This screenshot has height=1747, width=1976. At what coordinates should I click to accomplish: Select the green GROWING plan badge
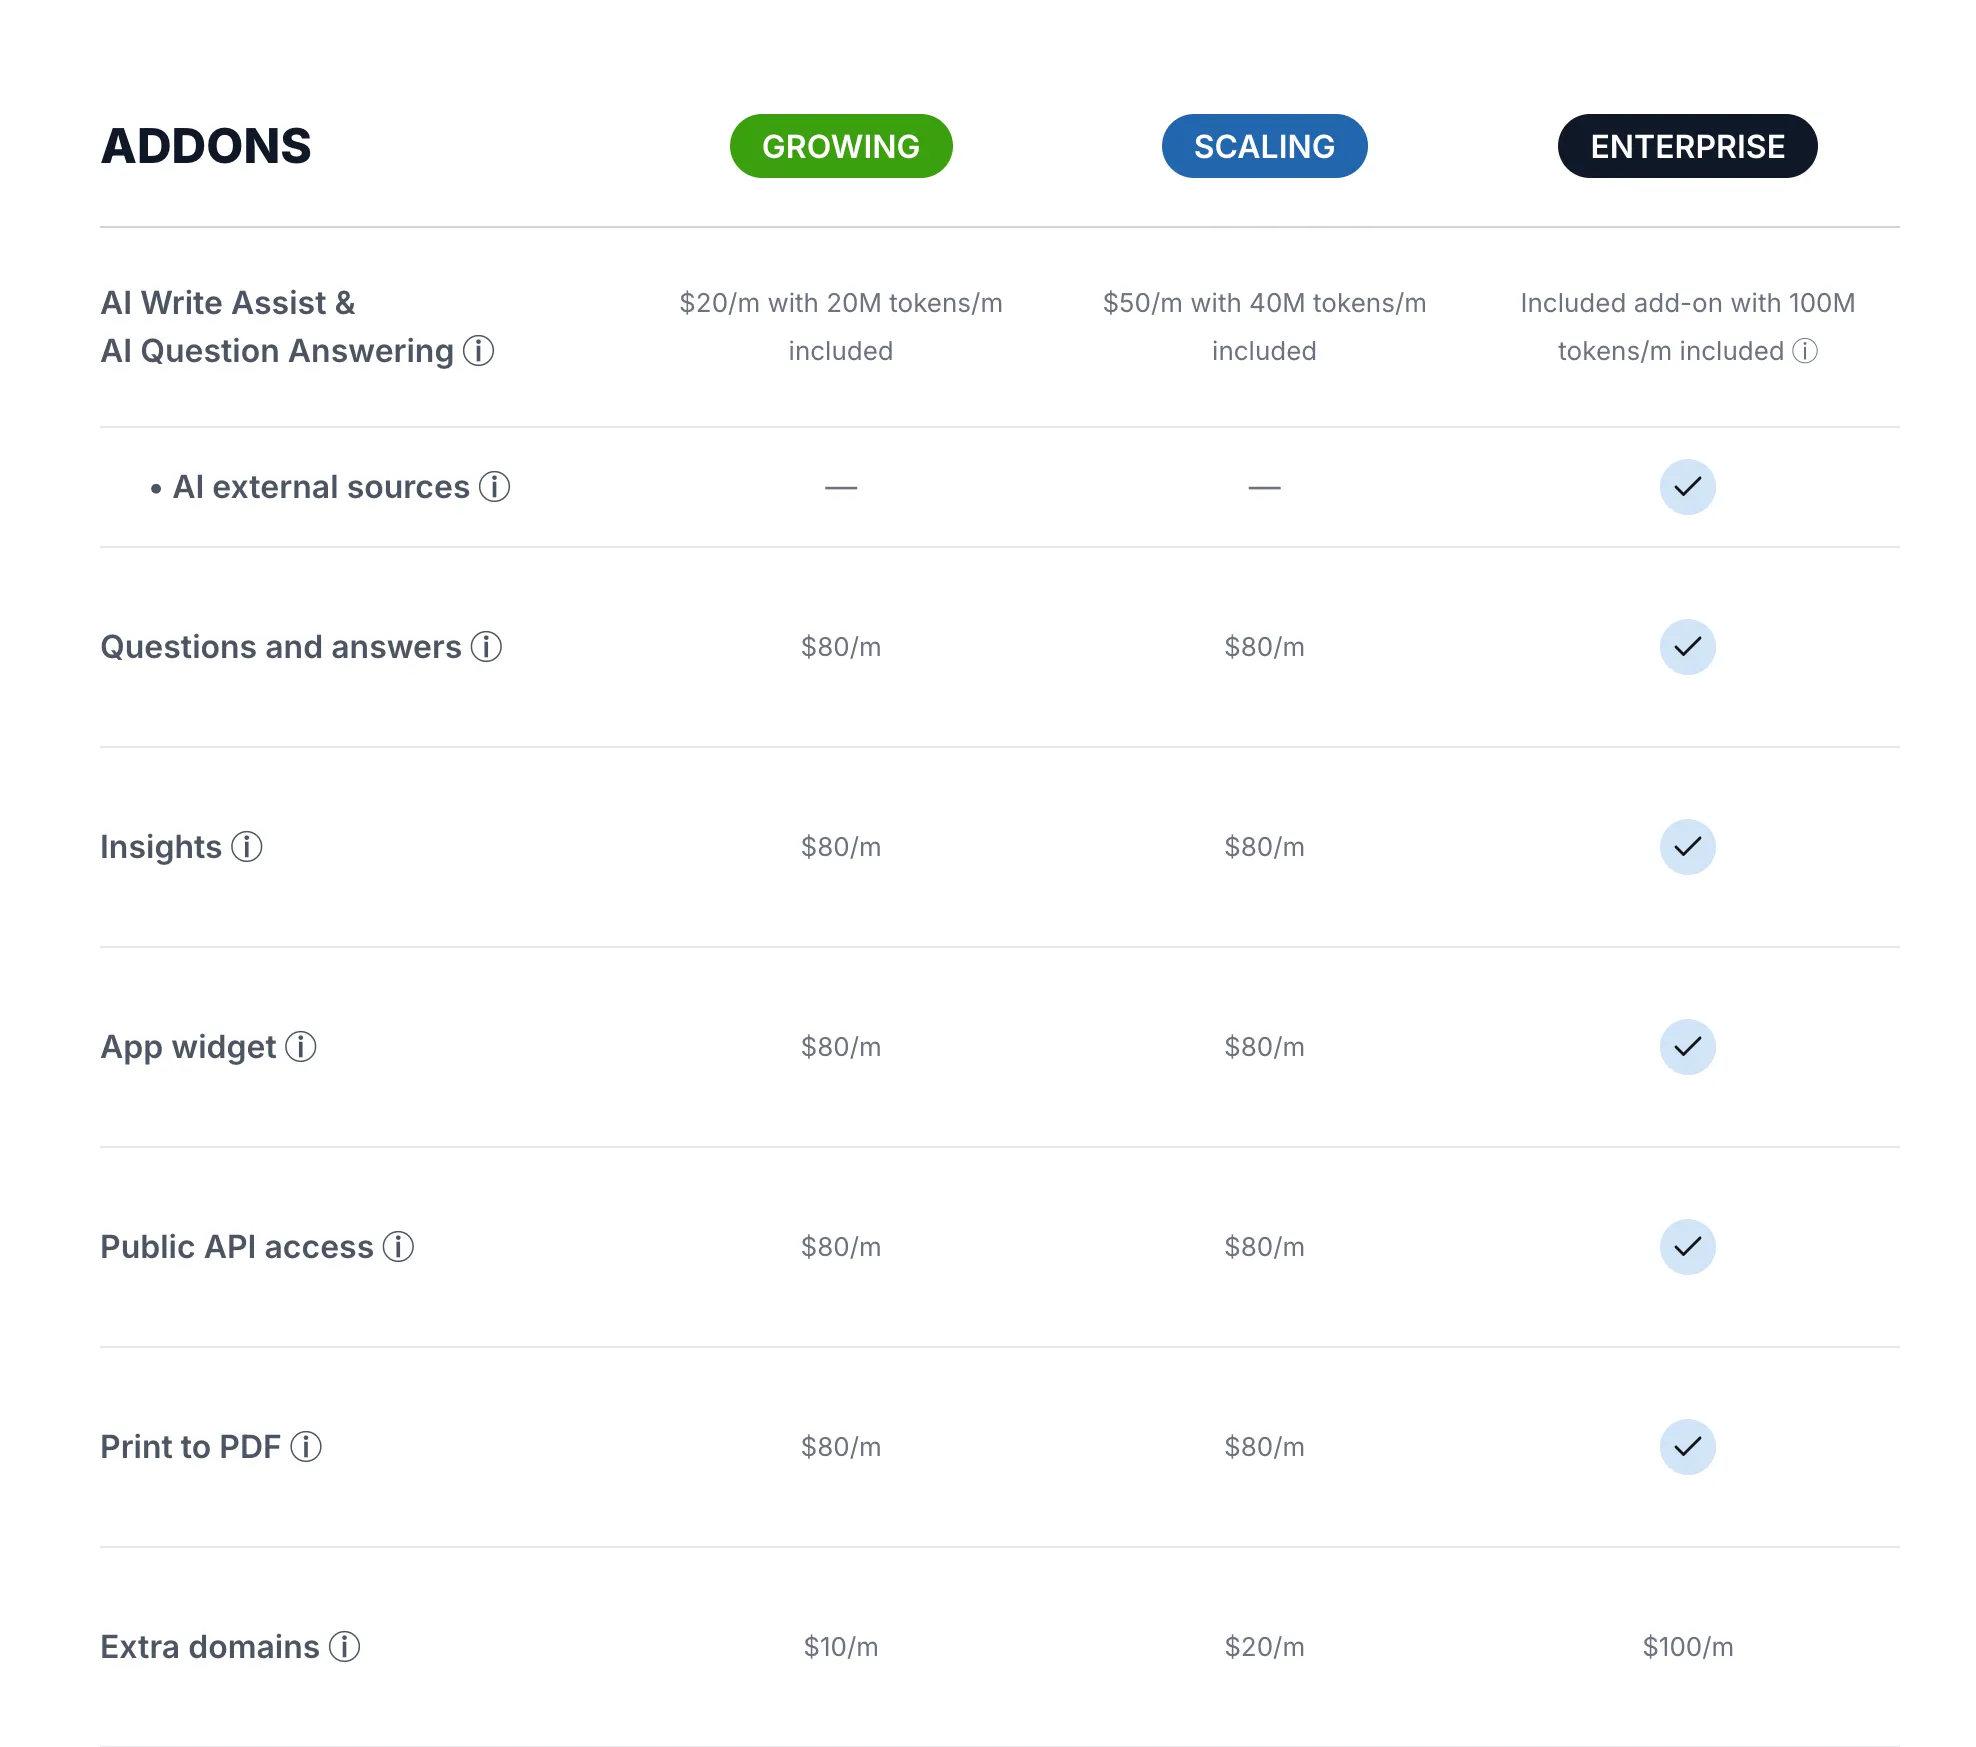pos(841,146)
